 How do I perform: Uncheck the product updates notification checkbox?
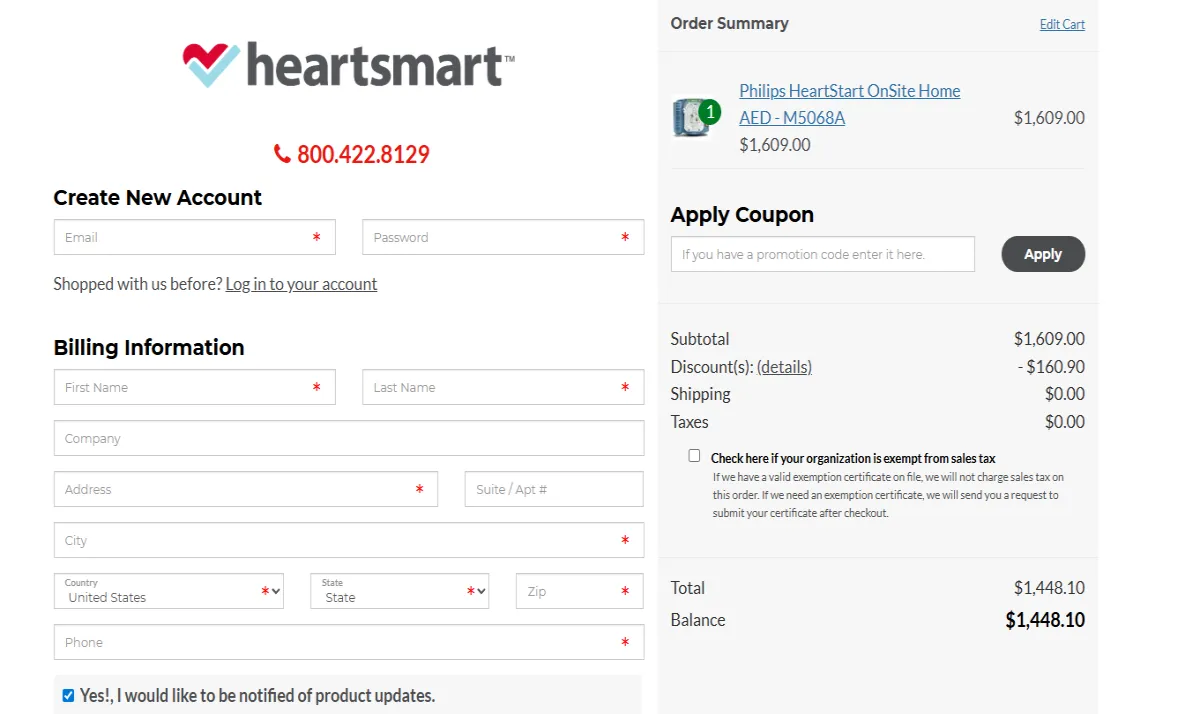tap(67, 695)
